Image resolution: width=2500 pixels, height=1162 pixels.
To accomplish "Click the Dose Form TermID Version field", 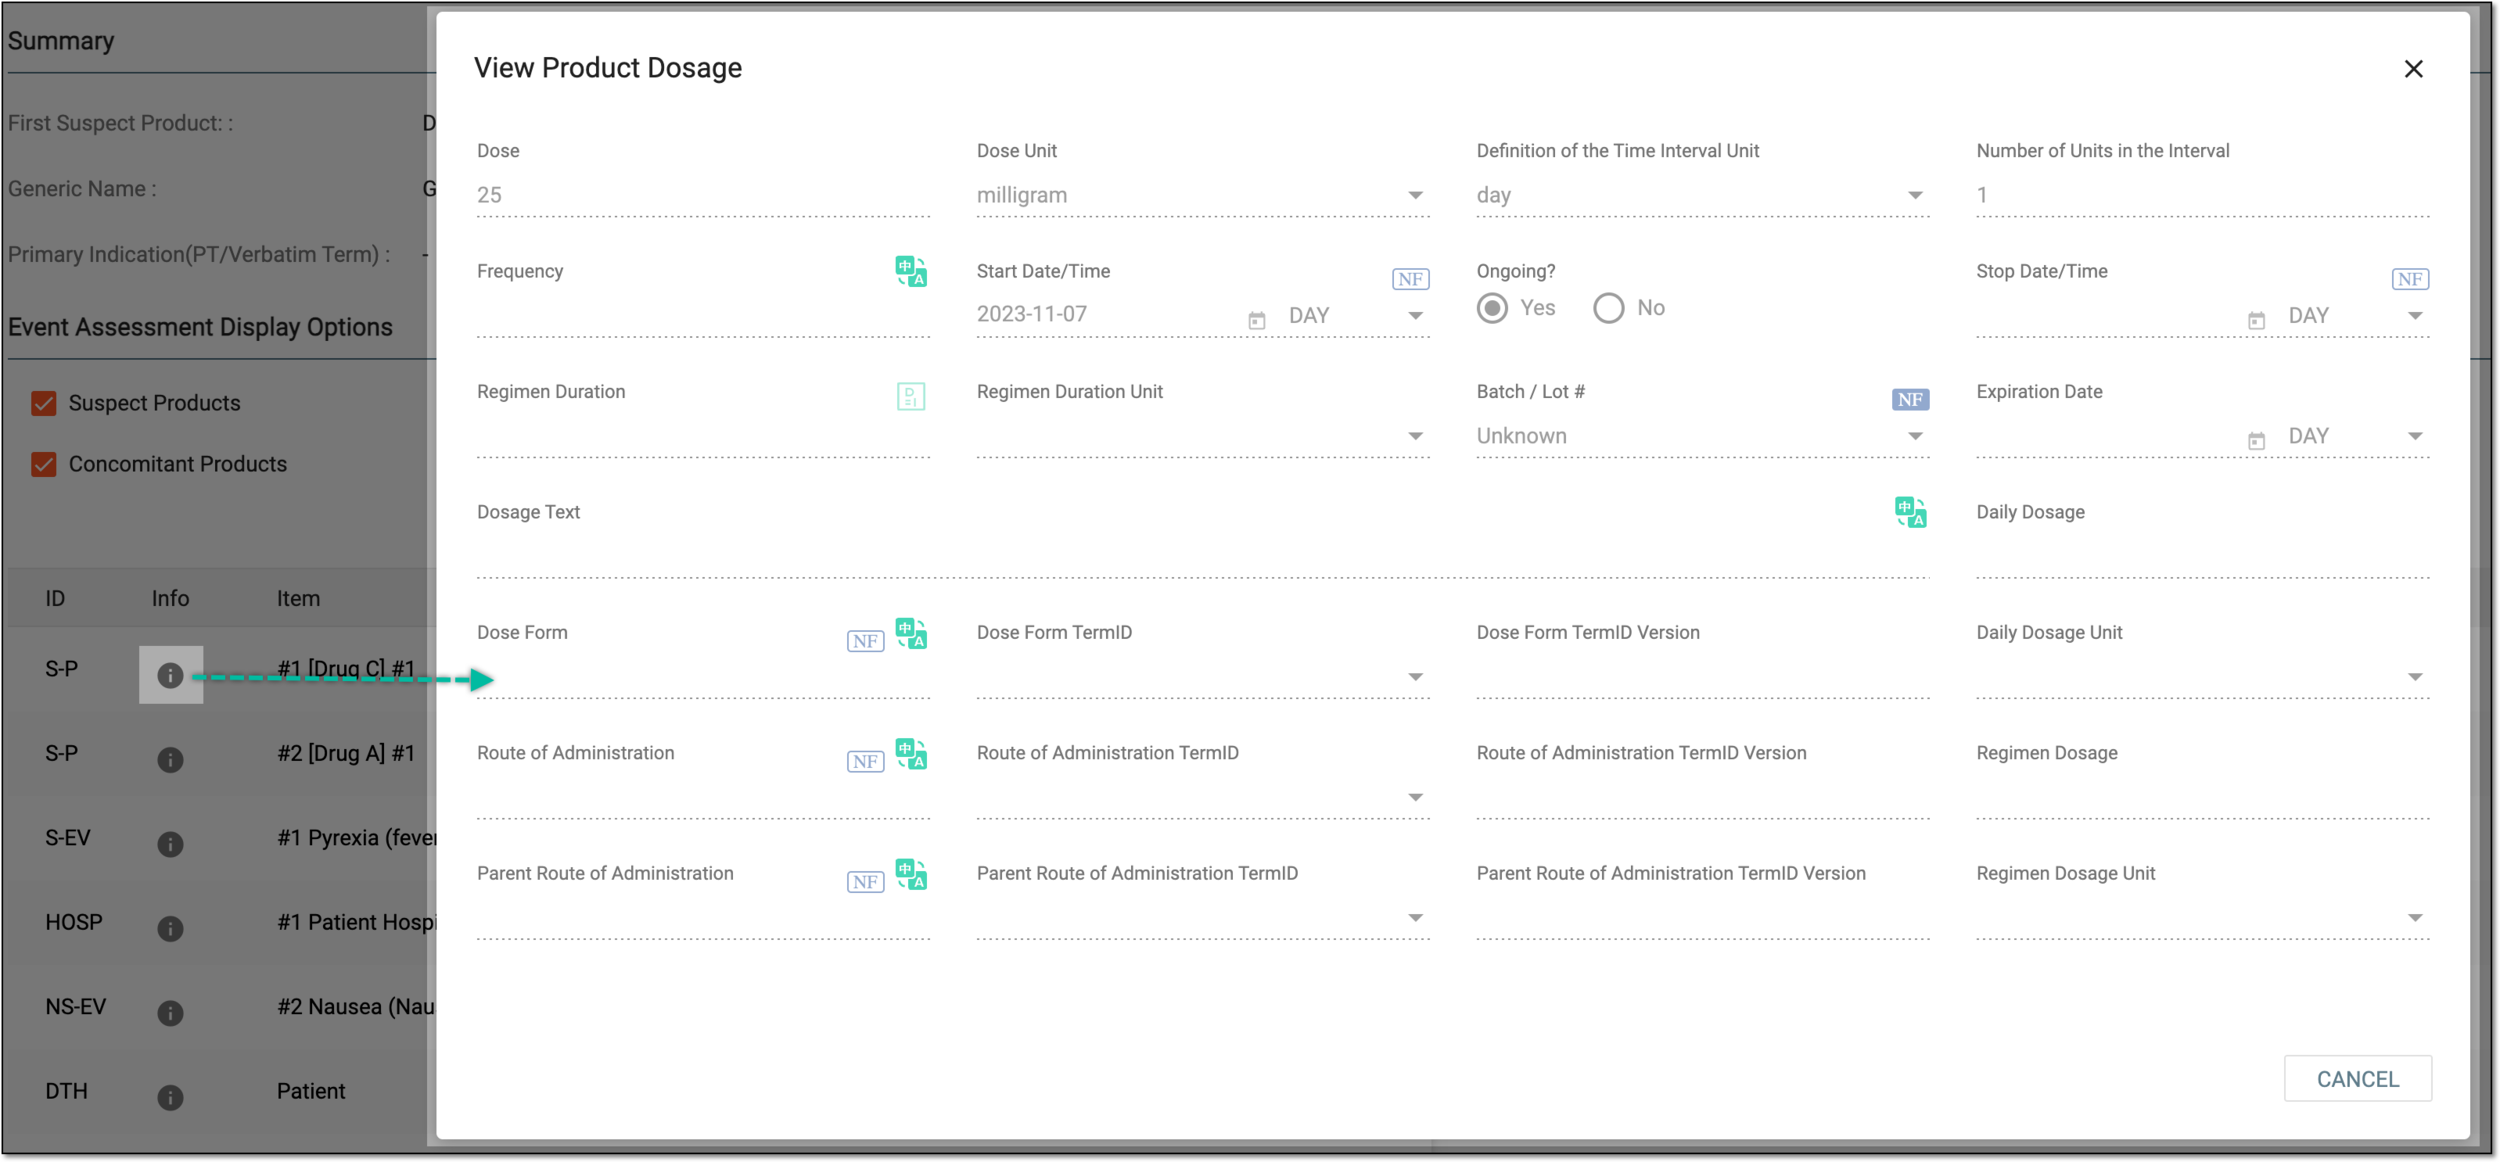I will pos(1702,678).
